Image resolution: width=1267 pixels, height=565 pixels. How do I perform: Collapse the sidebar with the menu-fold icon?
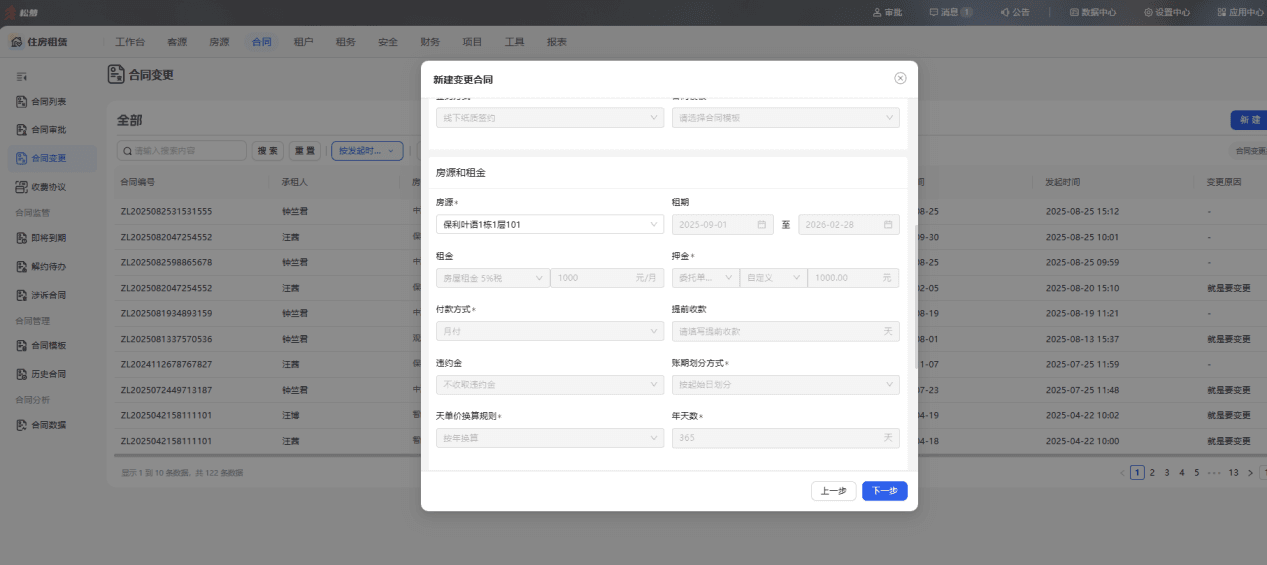22,76
